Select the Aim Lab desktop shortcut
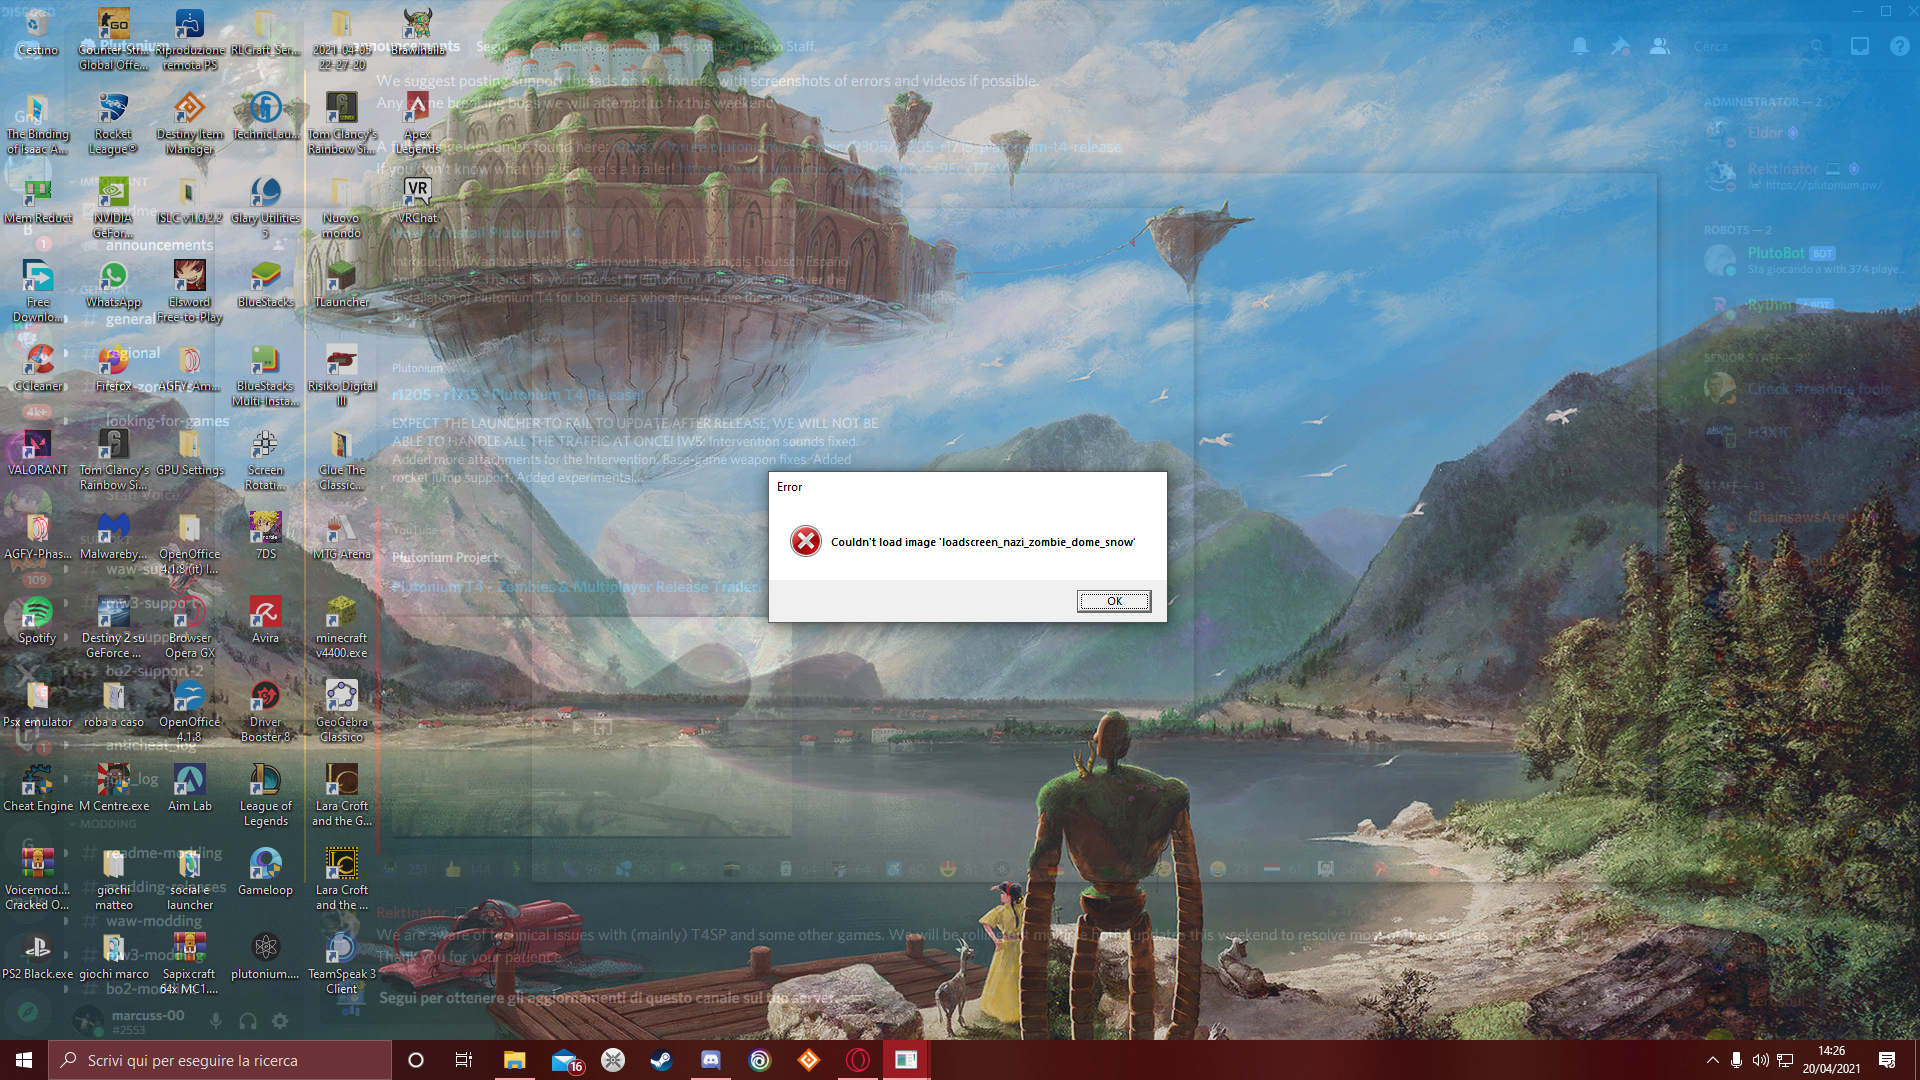This screenshot has height=1080, width=1920. [x=189, y=788]
